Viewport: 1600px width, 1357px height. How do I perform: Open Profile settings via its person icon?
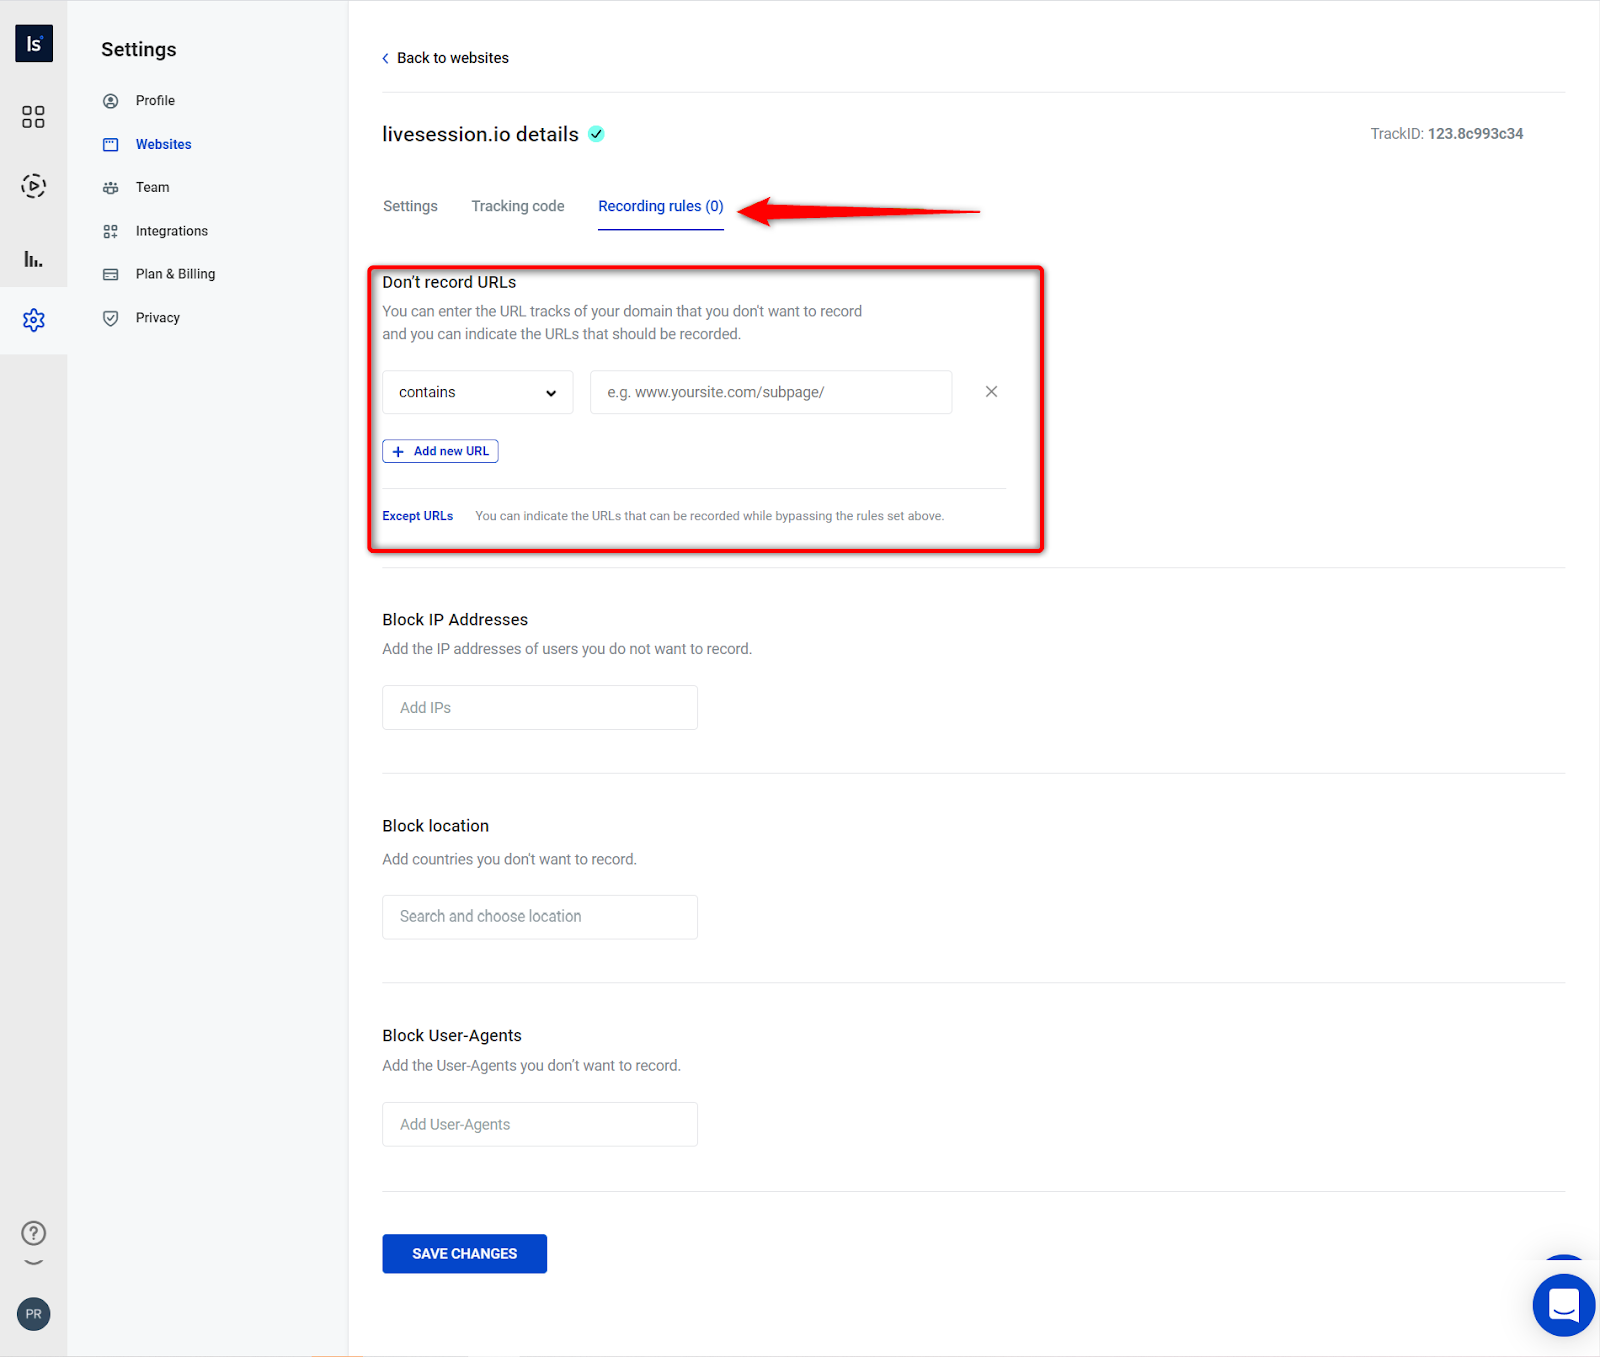110,100
